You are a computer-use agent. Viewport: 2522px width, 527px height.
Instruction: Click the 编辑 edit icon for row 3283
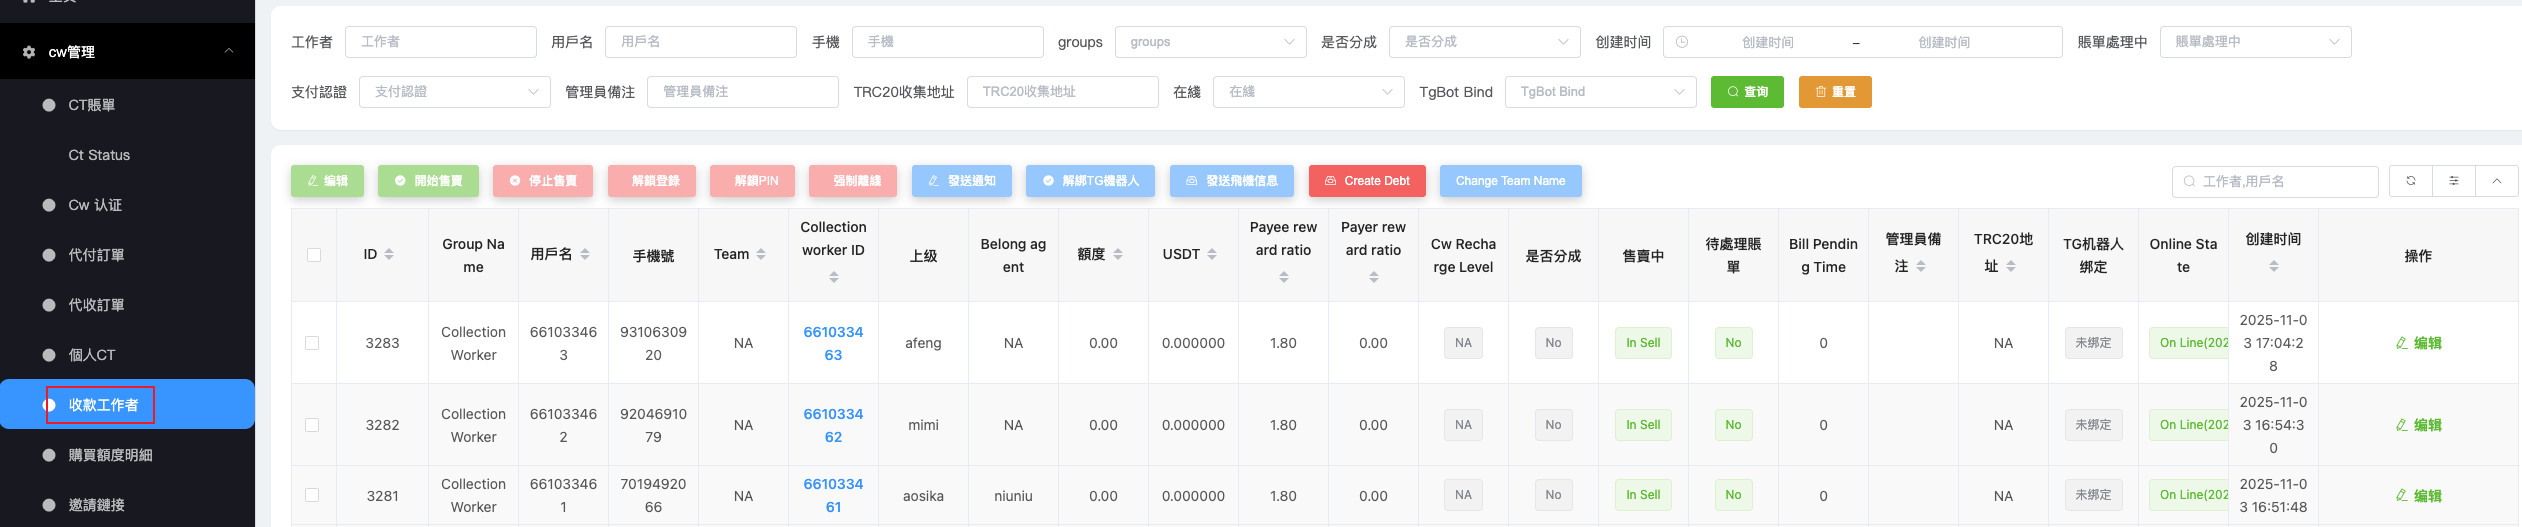tap(2417, 343)
